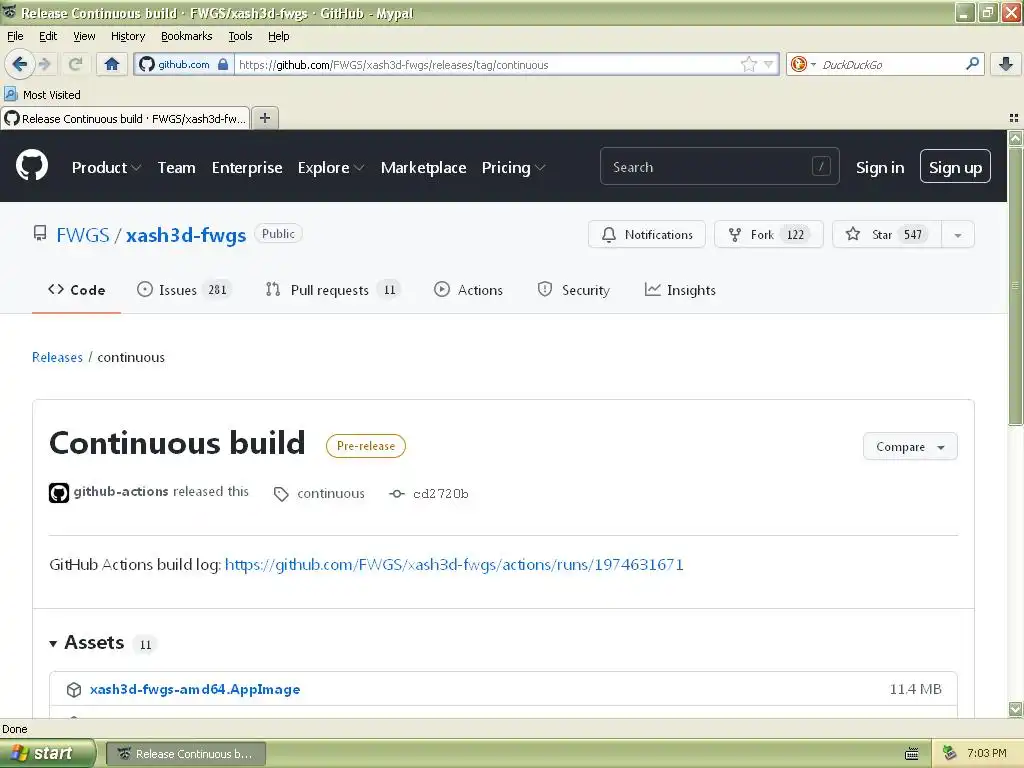The width and height of the screenshot is (1024, 768).
Task: Click the scrollbar down arrow
Action: [x=1015, y=709]
